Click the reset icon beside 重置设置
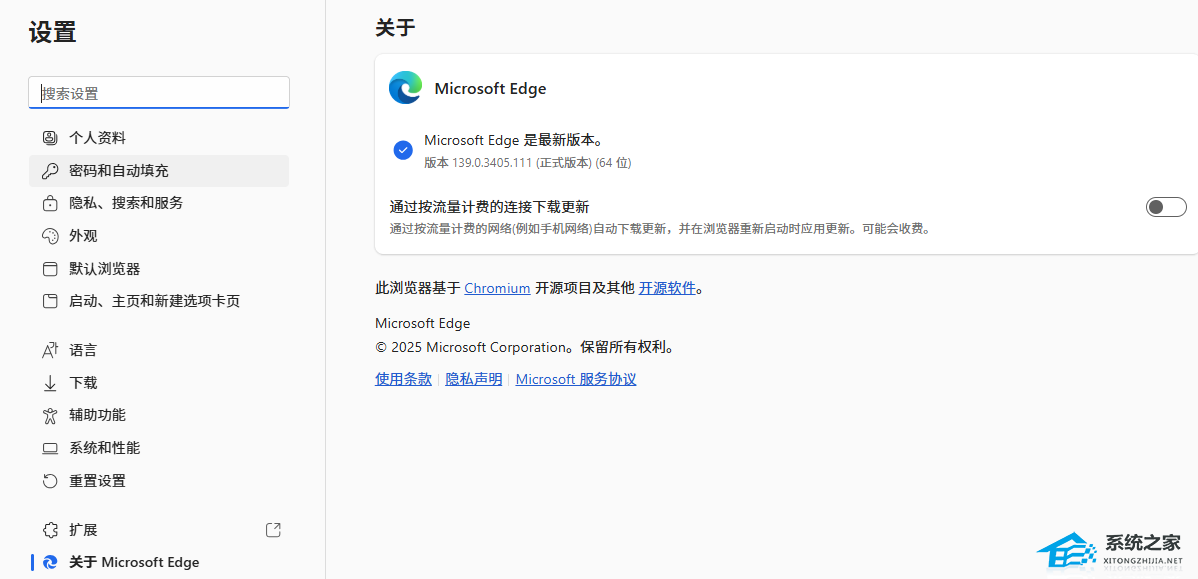Image resolution: width=1198 pixels, height=579 pixels. coord(50,480)
